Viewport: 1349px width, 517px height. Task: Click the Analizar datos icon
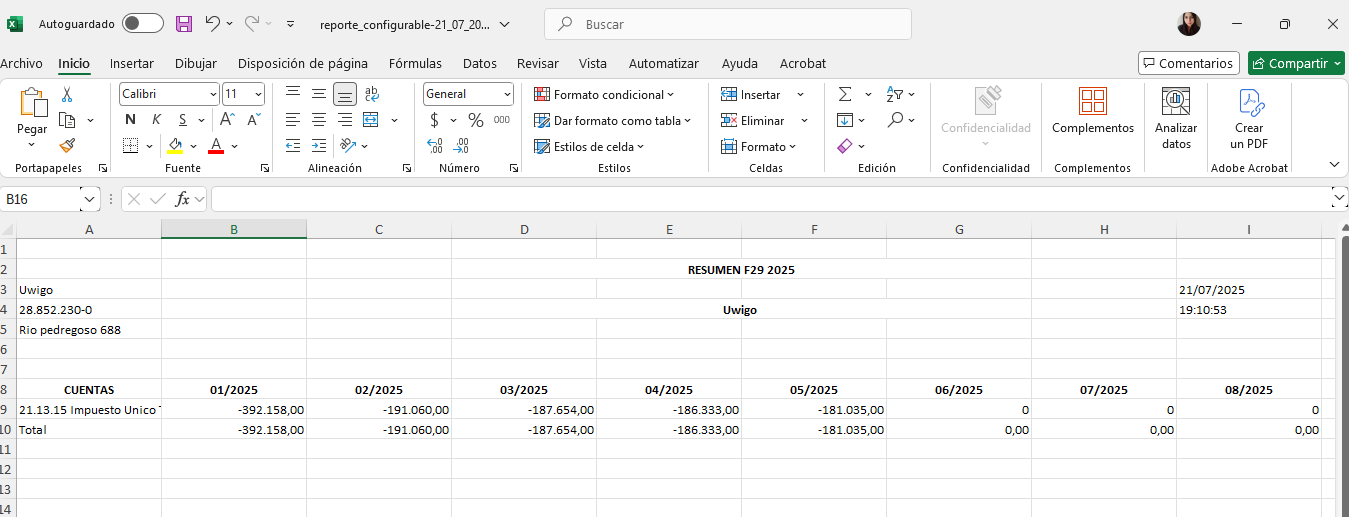1176,101
